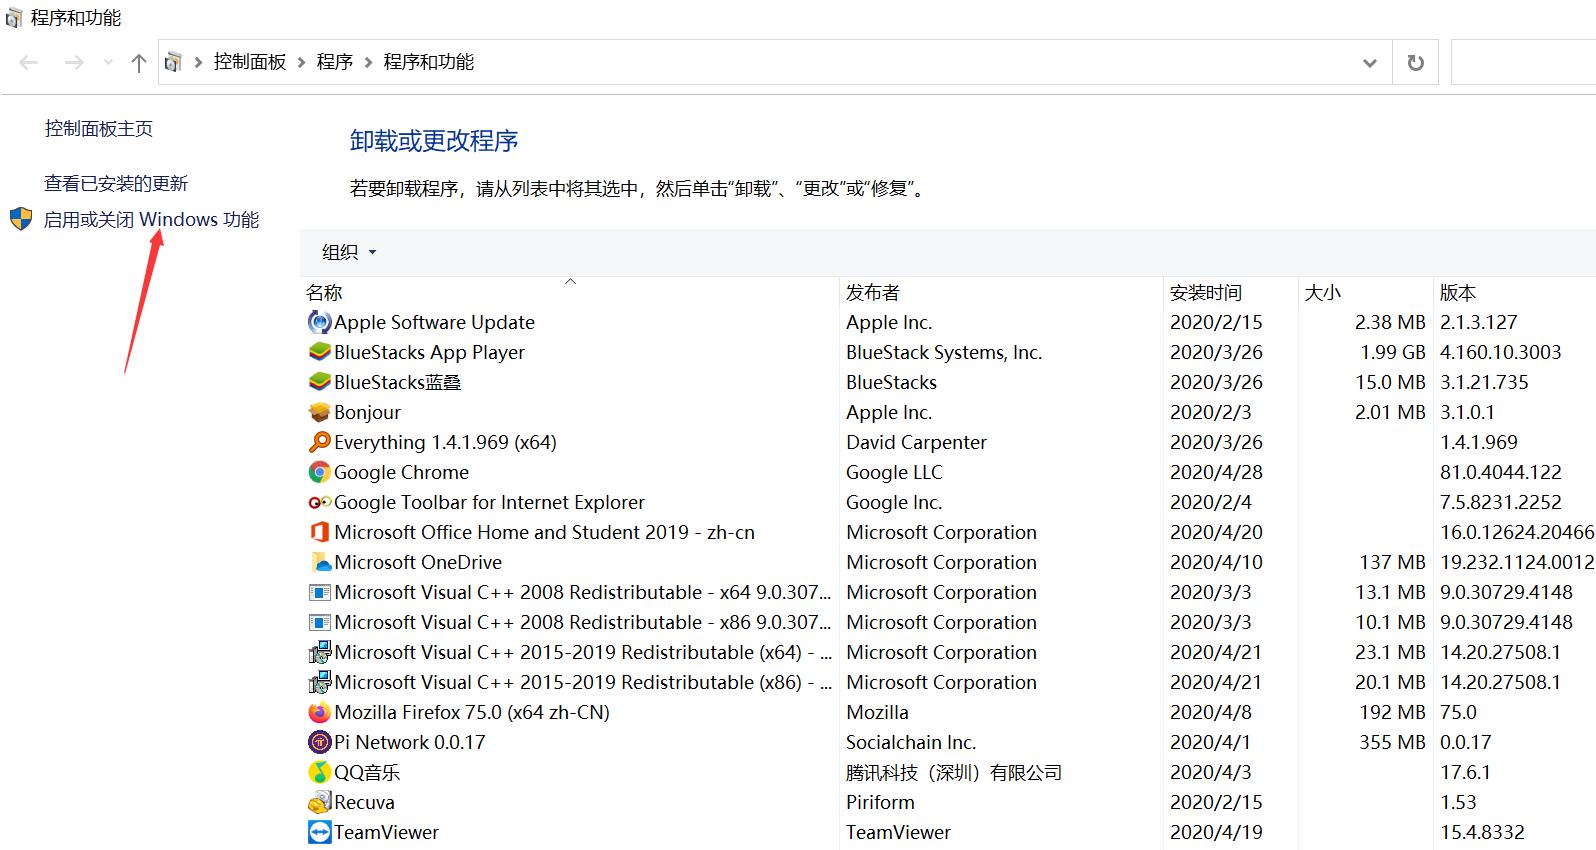Open 启用或关闭 Windows 功能 link
This screenshot has width=1596, height=850.
click(151, 220)
